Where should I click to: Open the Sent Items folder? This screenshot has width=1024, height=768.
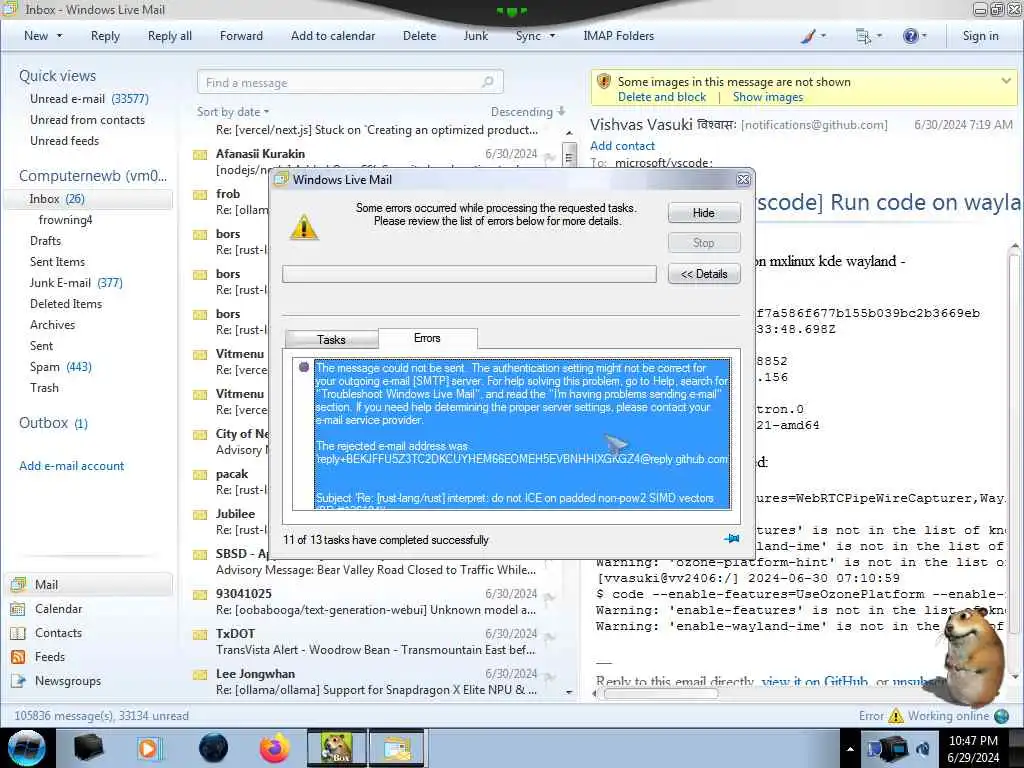tap(57, 262)
